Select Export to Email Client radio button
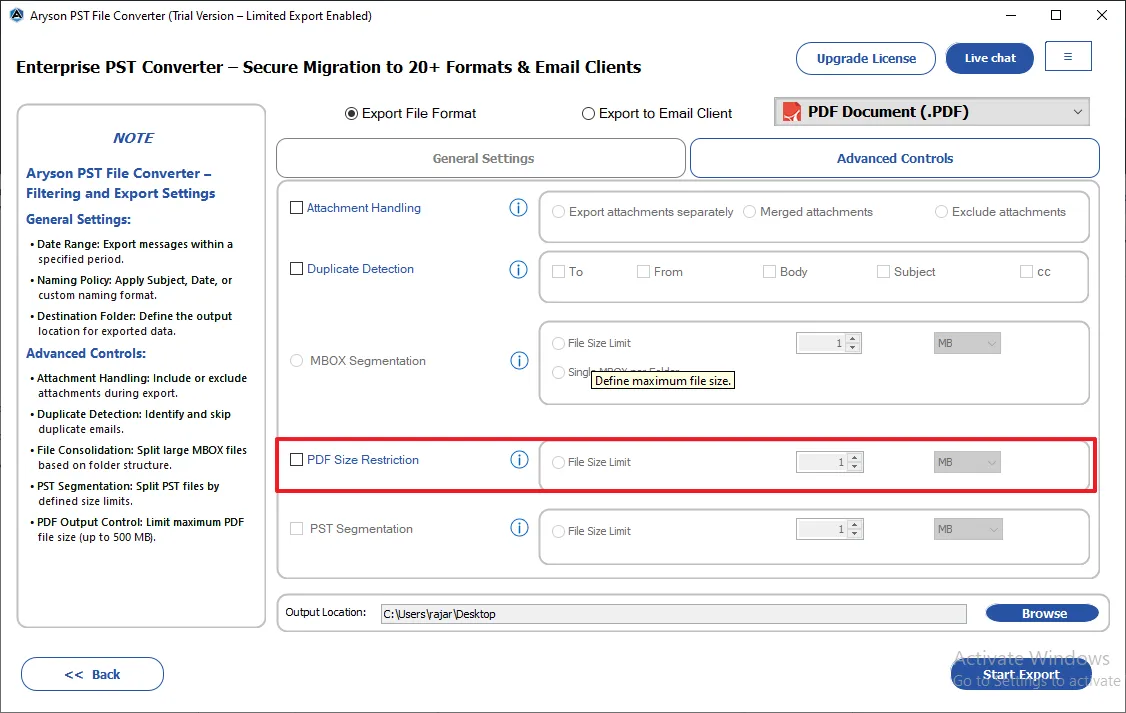The width and height of the screenshot is (1126, 713). (588, 113)
